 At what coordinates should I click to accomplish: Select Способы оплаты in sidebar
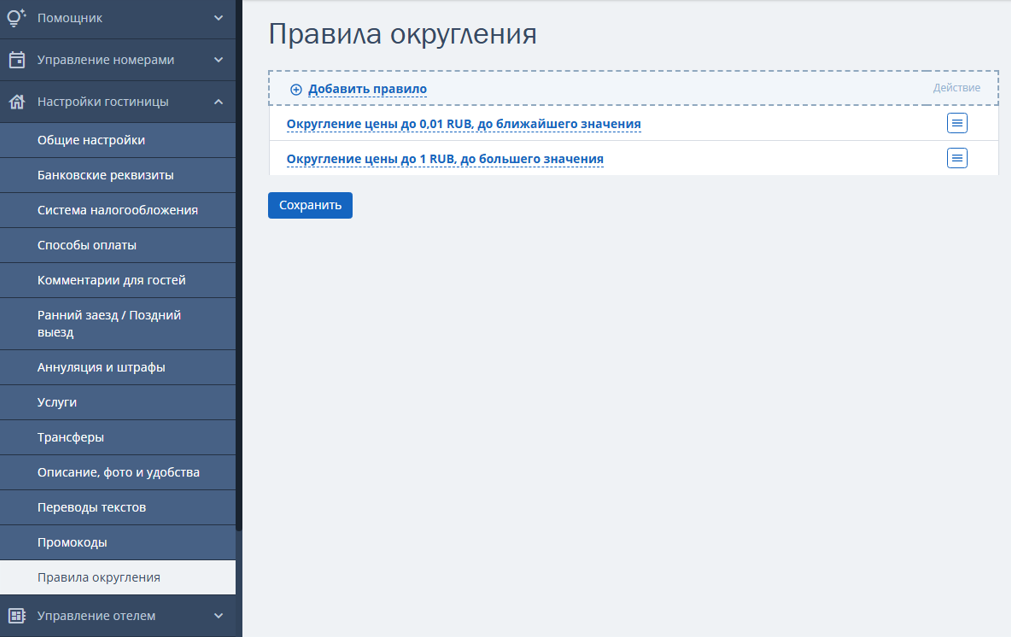click(x=117, y=245)
